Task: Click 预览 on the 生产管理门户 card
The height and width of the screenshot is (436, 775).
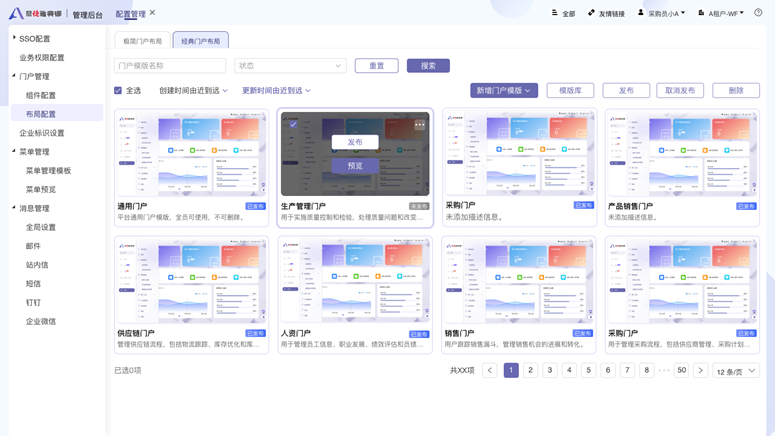Action: tap(355, 166)
